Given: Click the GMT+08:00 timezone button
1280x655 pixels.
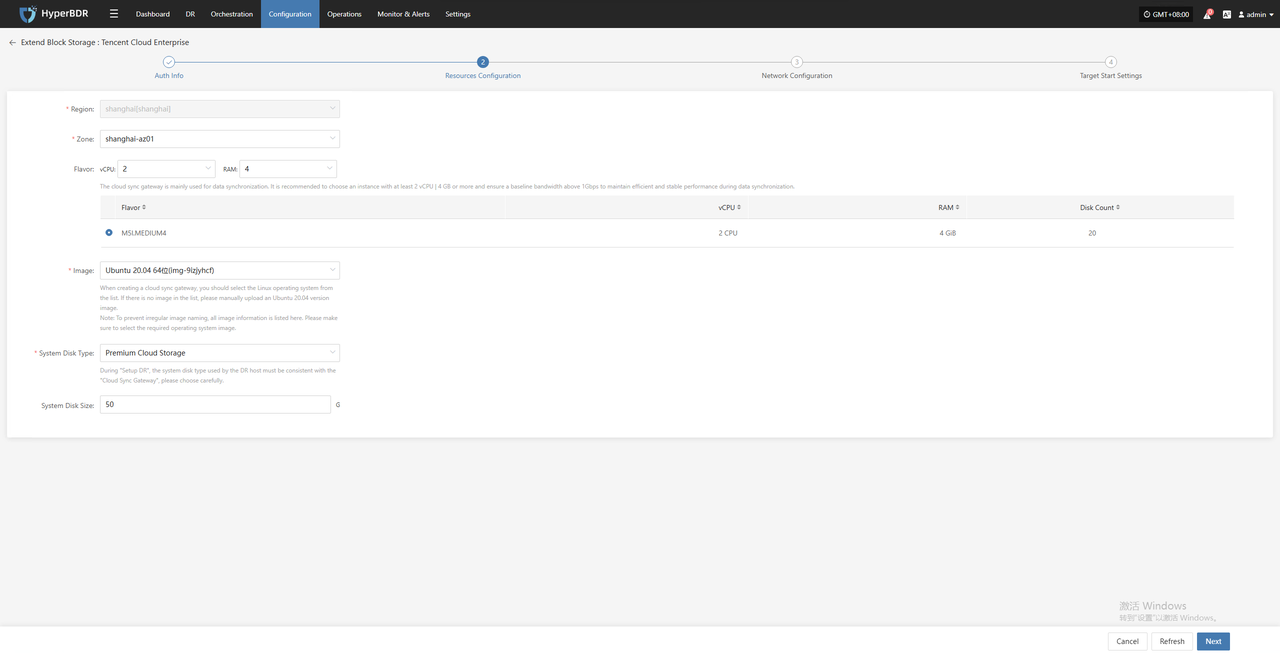Looking at the screenshot, I should point(1166,14).
